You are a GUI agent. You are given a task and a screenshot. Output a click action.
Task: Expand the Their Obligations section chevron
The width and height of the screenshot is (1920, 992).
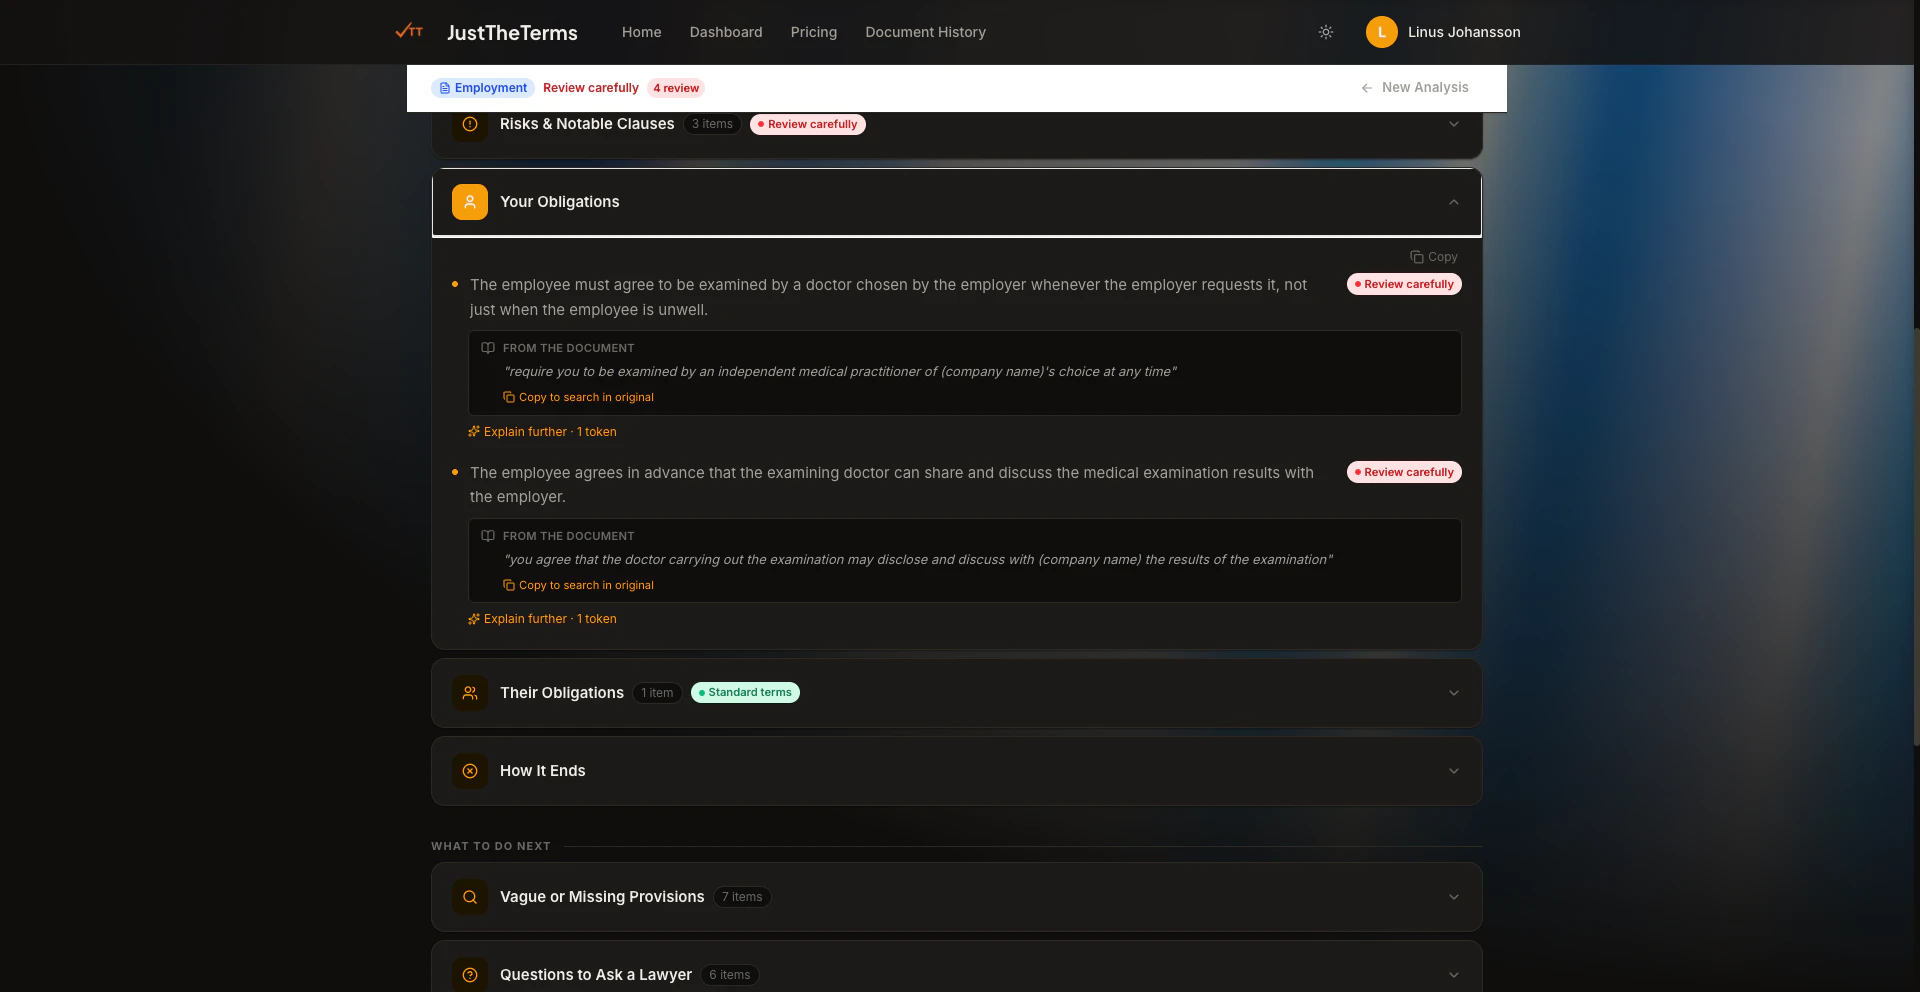[x=1454, y=693]
